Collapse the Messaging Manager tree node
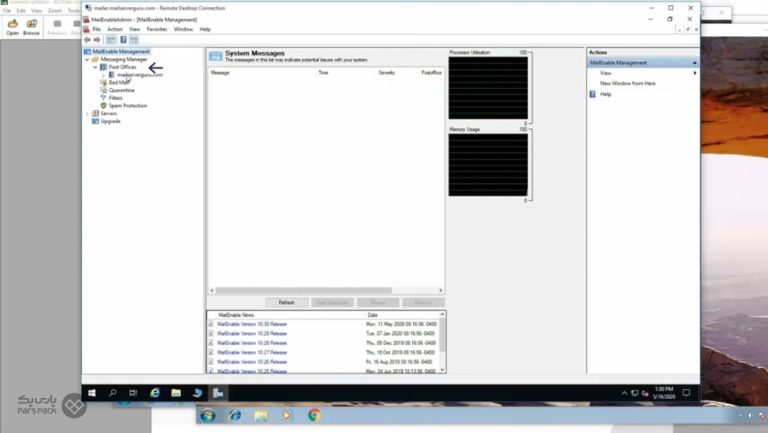The width and height of the screenshot is (768, 433). click(x=88, y=59)
